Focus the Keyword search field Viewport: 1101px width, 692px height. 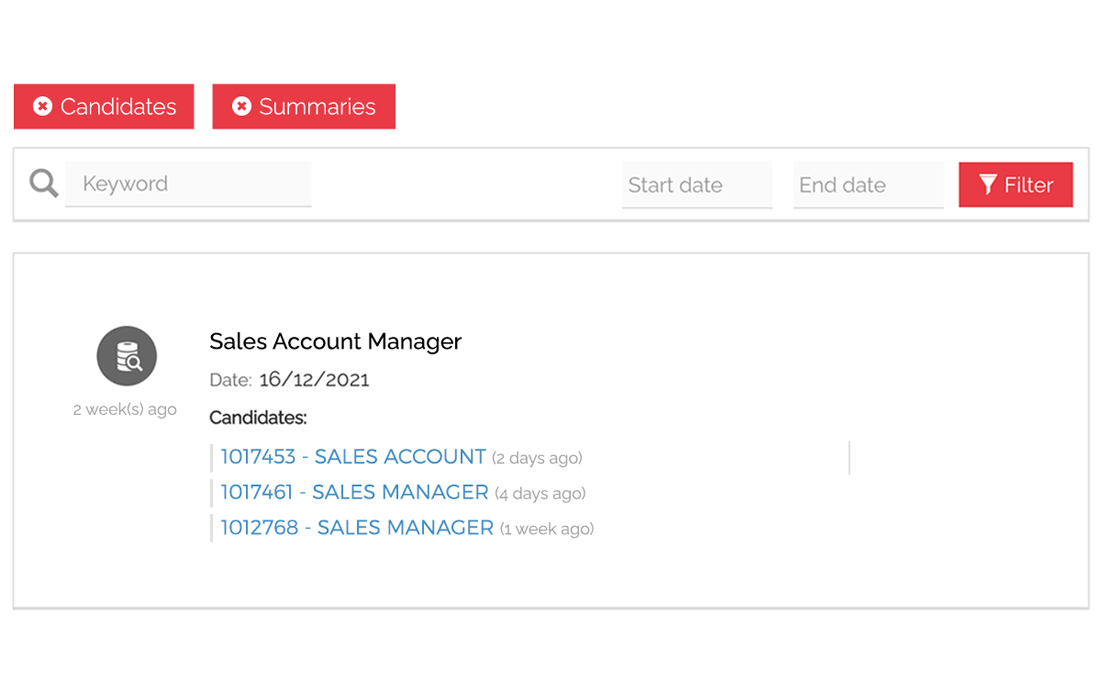point(188,184)
